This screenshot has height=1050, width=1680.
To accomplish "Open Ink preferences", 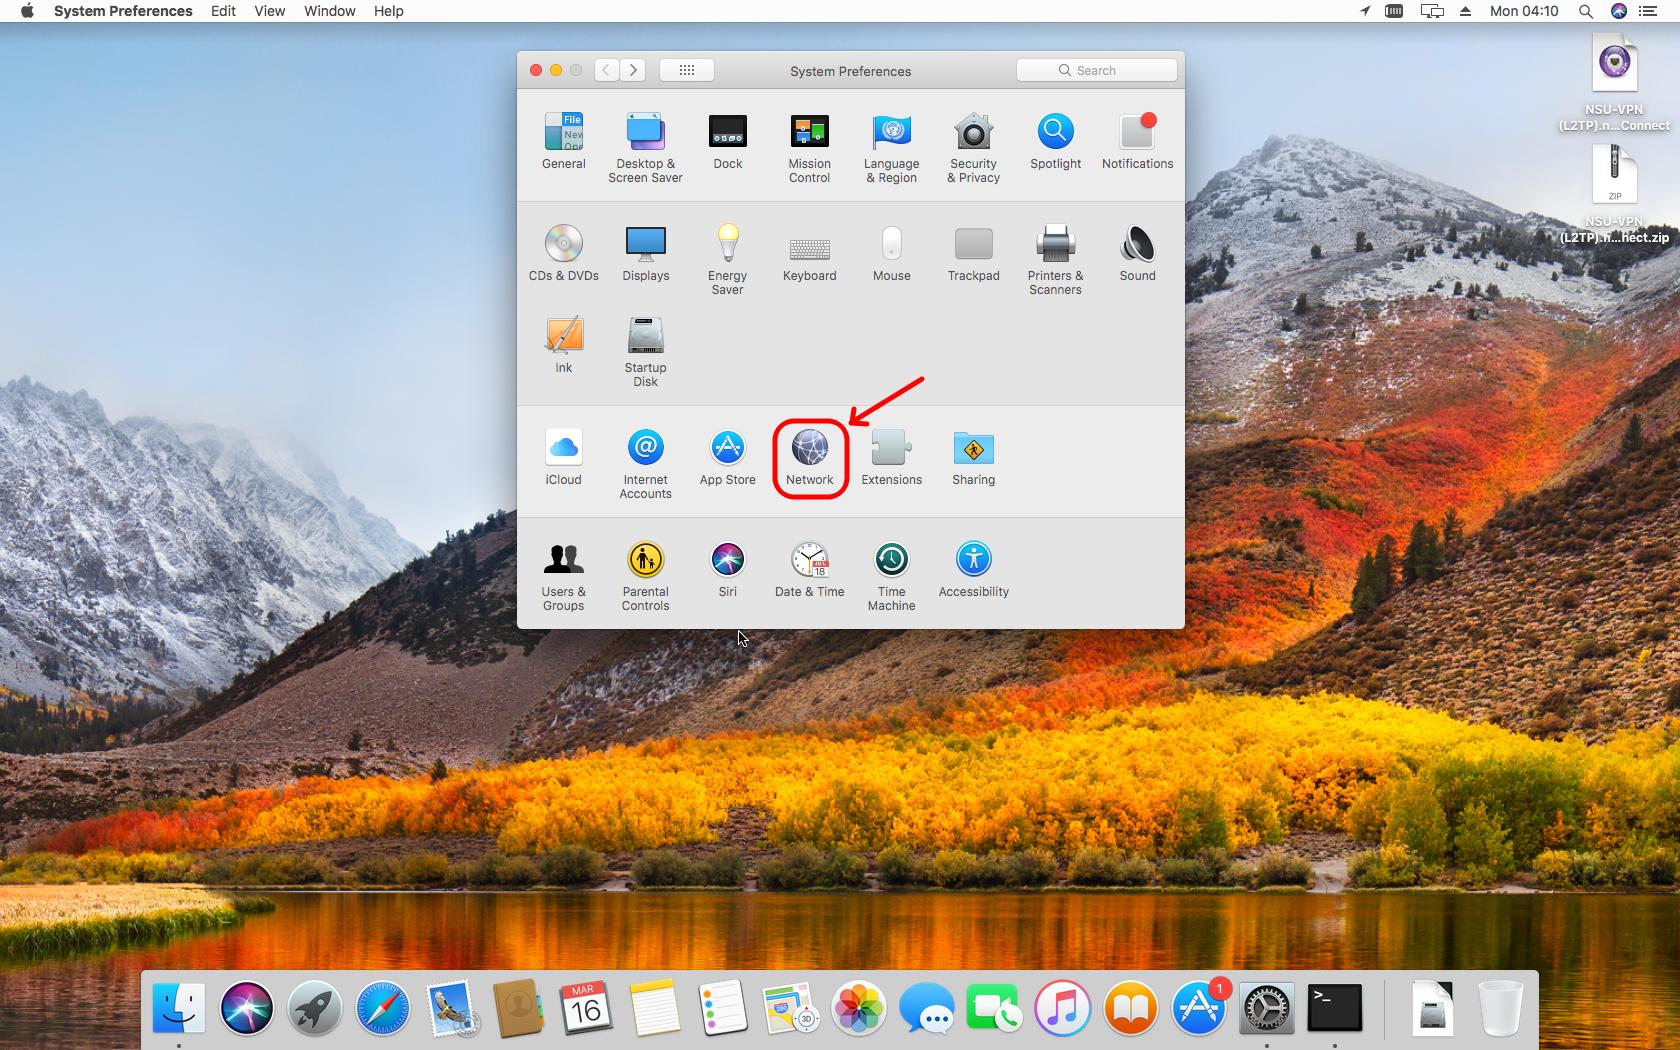I will click(564, 345).
